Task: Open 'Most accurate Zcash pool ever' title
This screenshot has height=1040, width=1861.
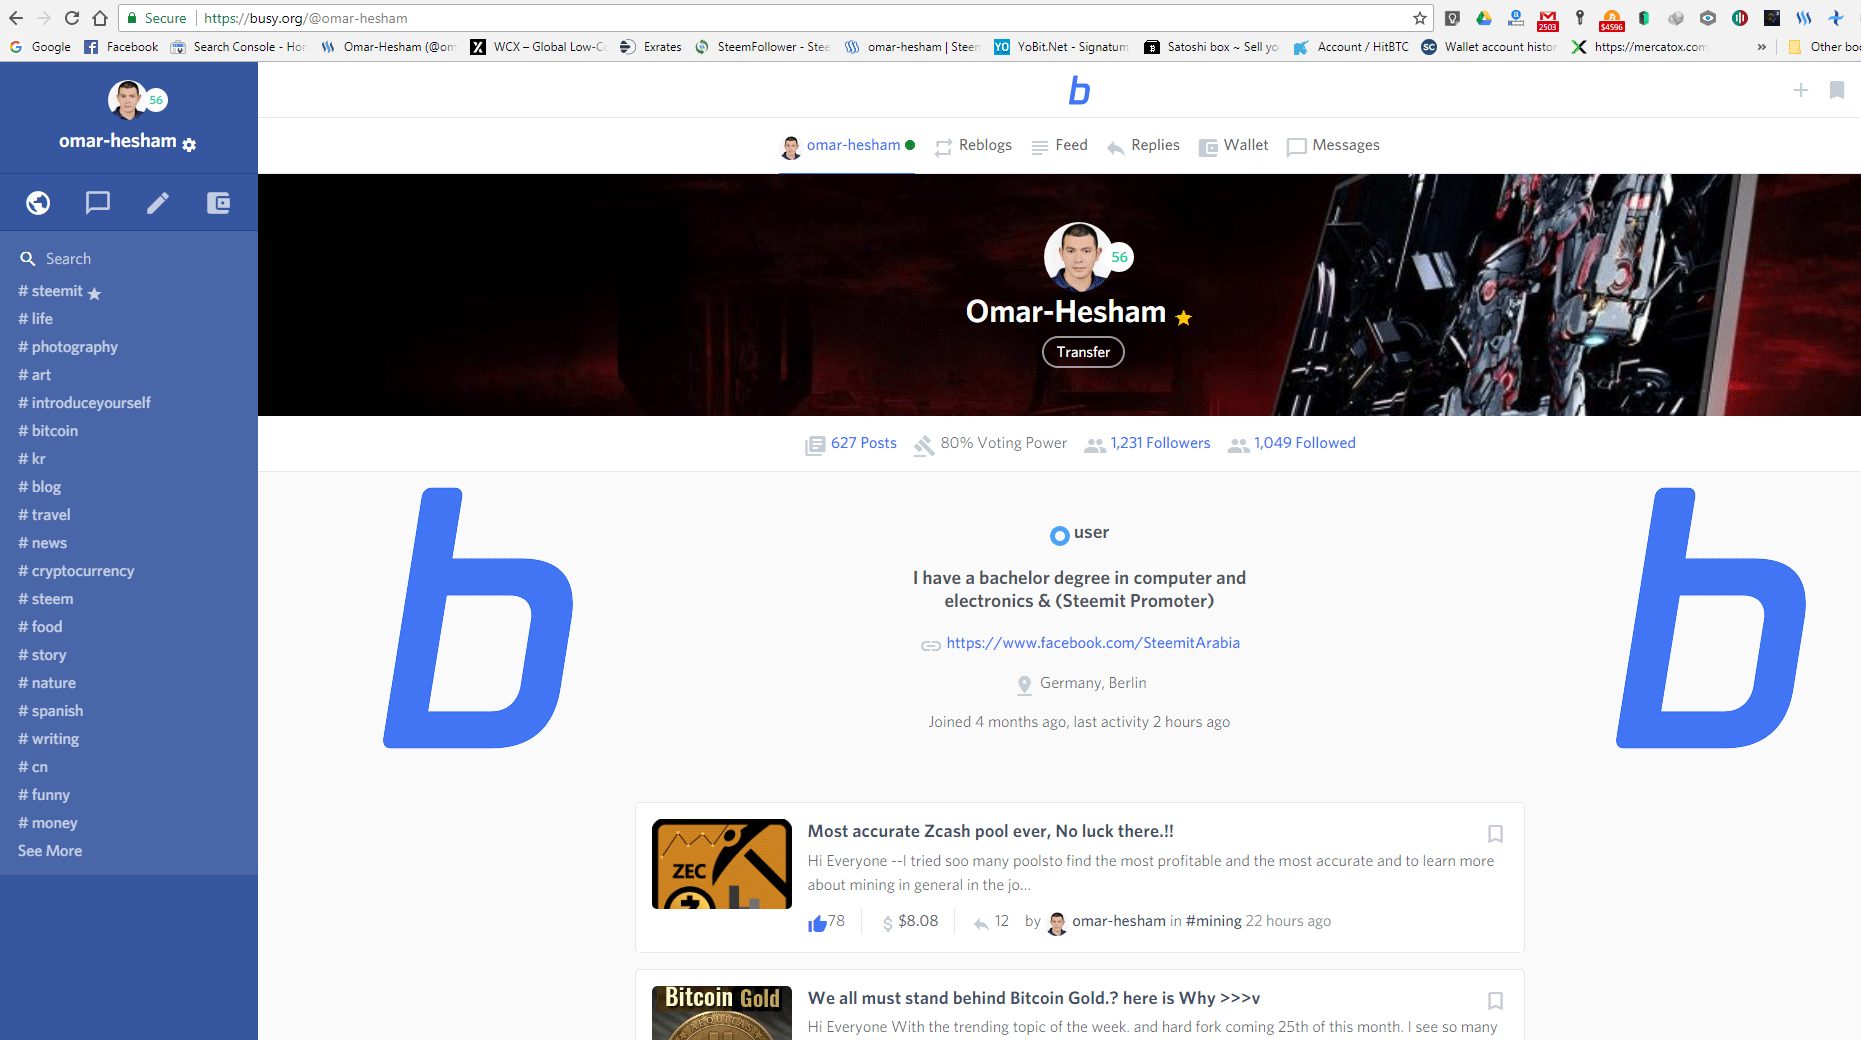Action: pyautogui.click(x=991, y=831)
